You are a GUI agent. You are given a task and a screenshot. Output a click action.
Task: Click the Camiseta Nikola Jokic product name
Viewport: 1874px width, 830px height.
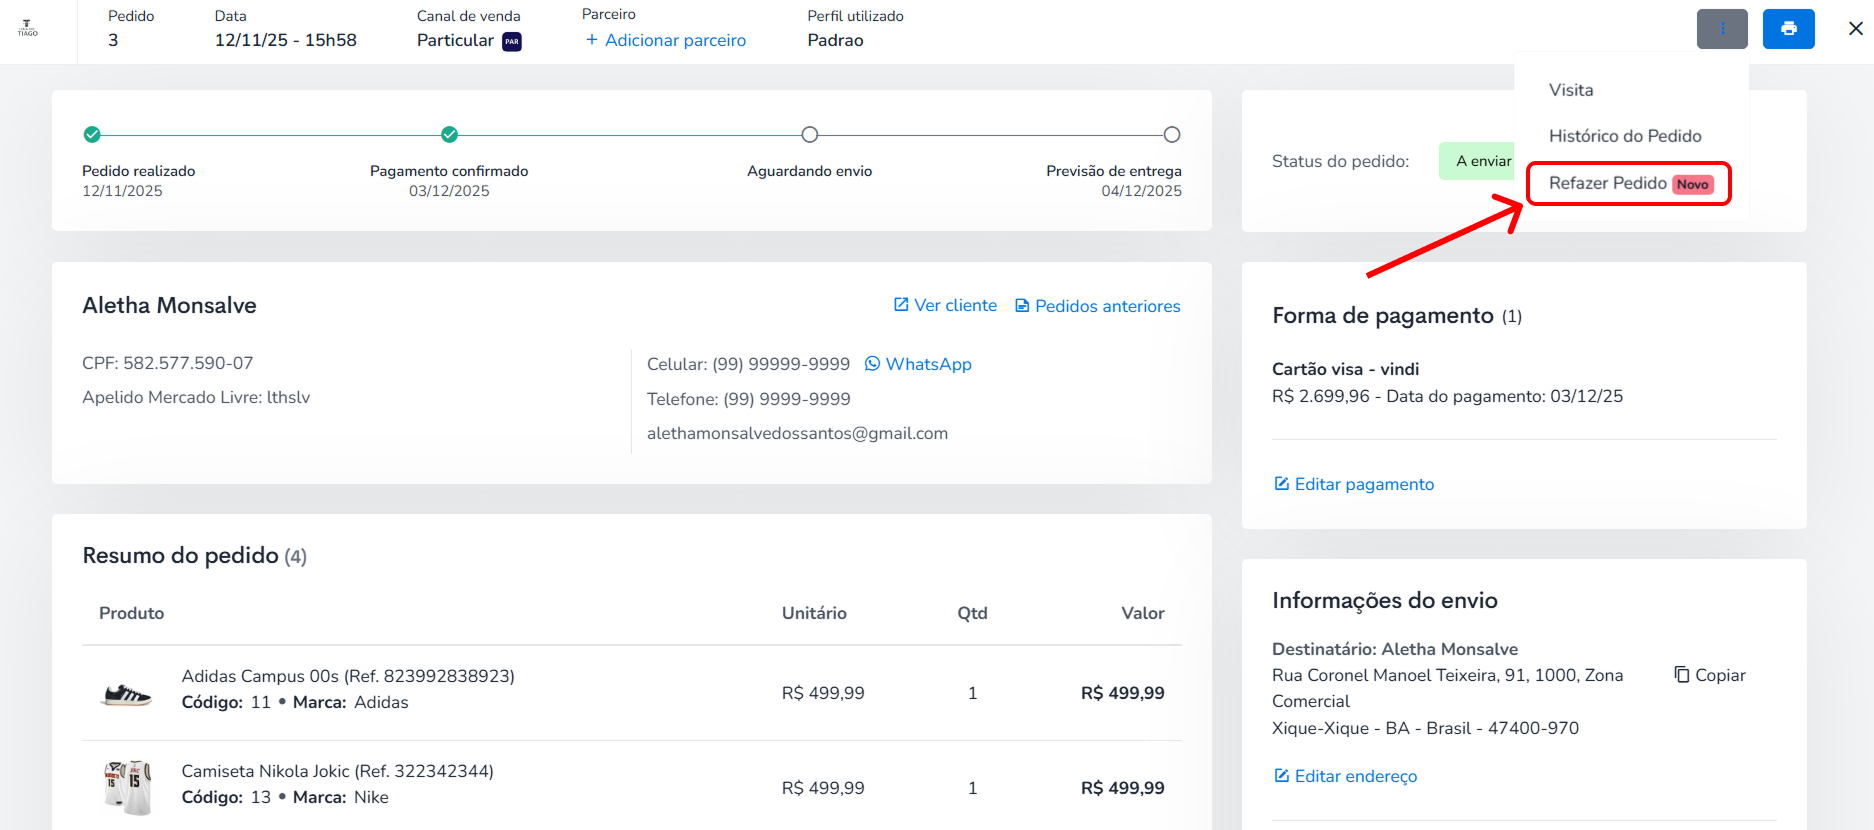pyautogui.click(x=337, y=771)
